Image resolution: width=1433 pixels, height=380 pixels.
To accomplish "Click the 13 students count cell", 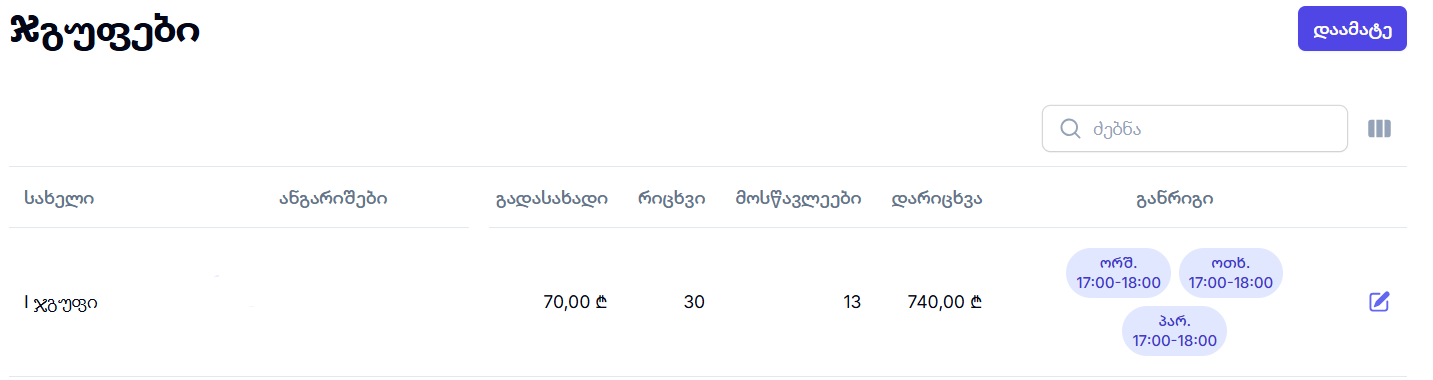I will tap(852, 301).
